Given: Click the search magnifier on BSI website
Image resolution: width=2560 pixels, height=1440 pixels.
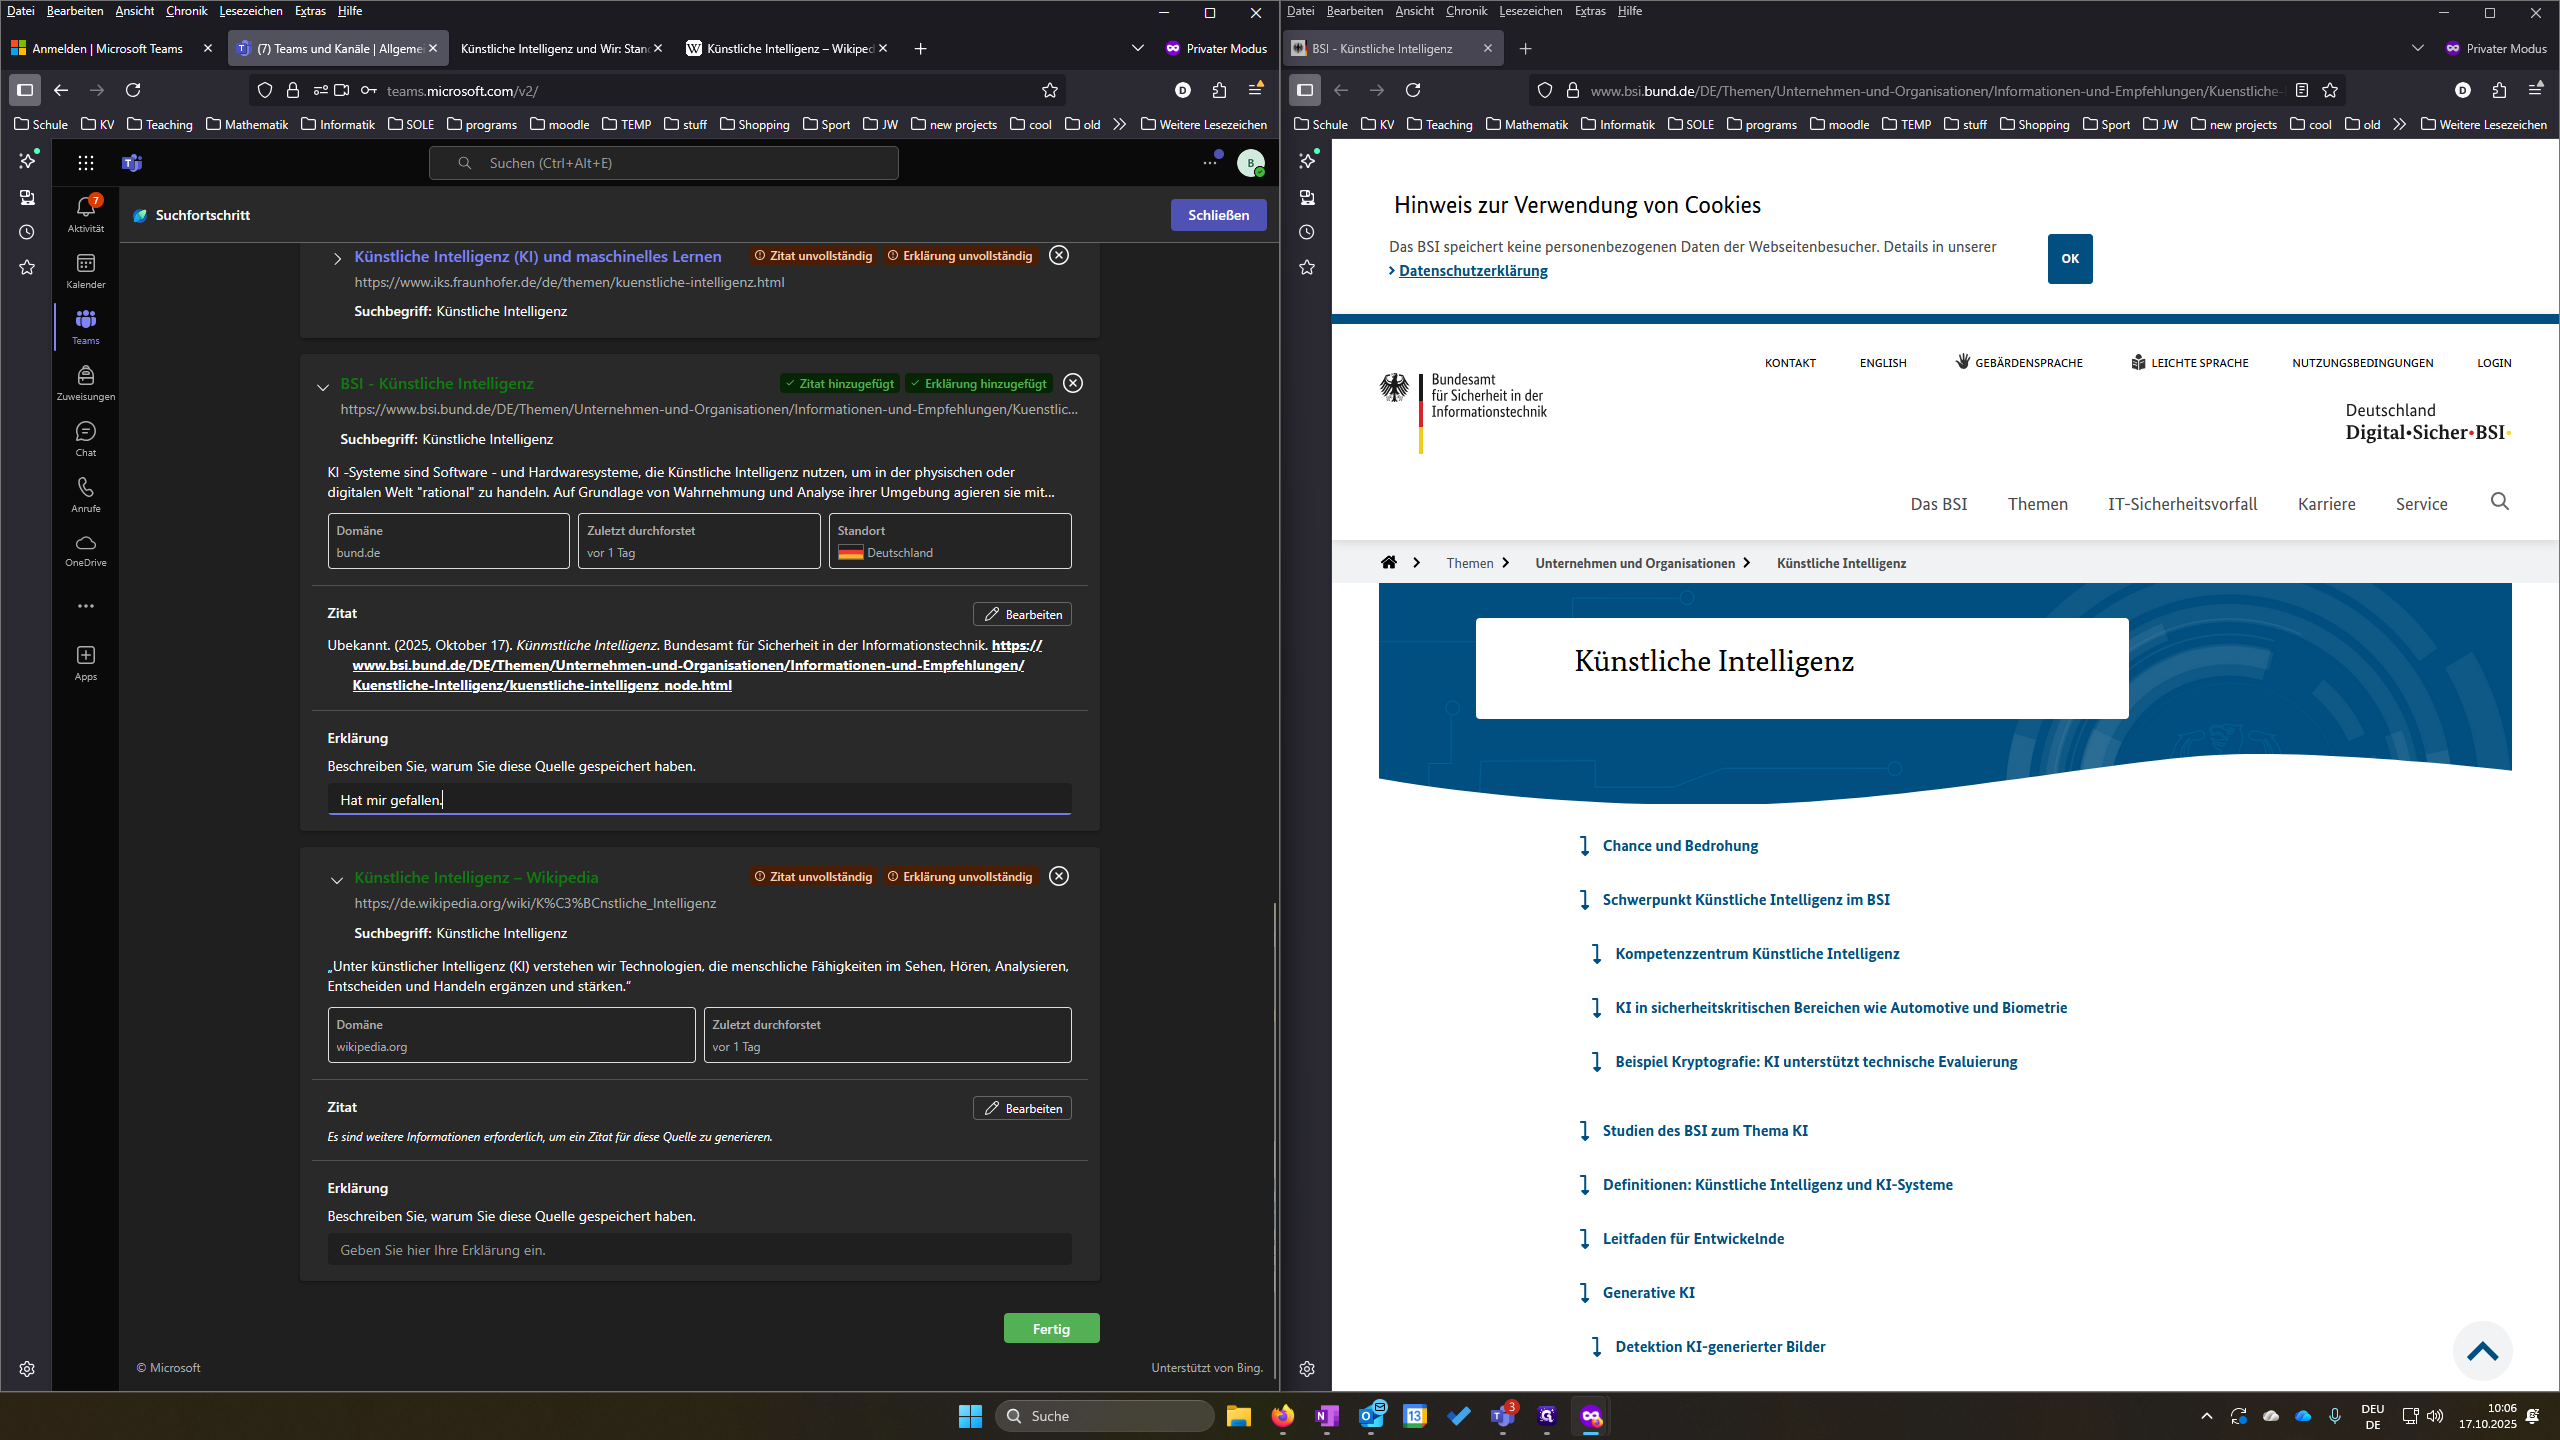Looking at the screenshot, I should 2500,502.
